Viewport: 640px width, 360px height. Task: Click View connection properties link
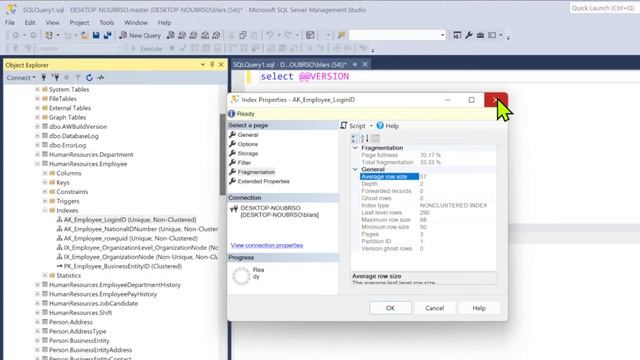[267, 245]
